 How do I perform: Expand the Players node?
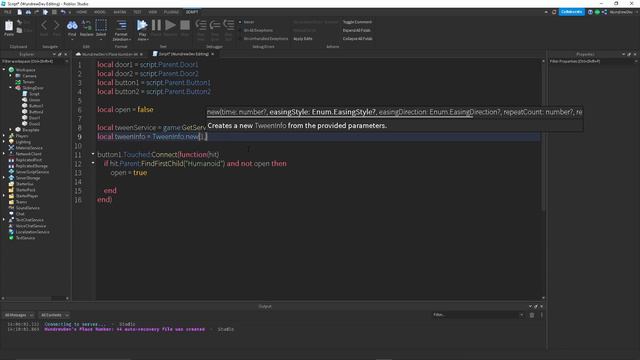coord(4,136)
